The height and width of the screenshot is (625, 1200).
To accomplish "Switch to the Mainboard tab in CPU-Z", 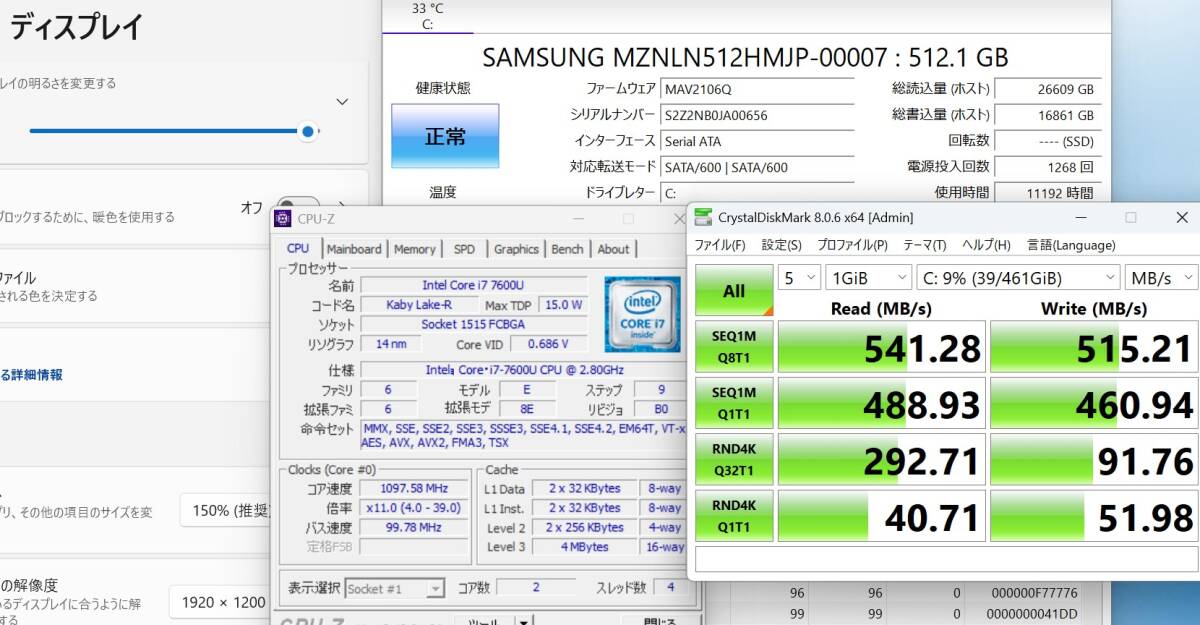I will [x=354, y=249].
